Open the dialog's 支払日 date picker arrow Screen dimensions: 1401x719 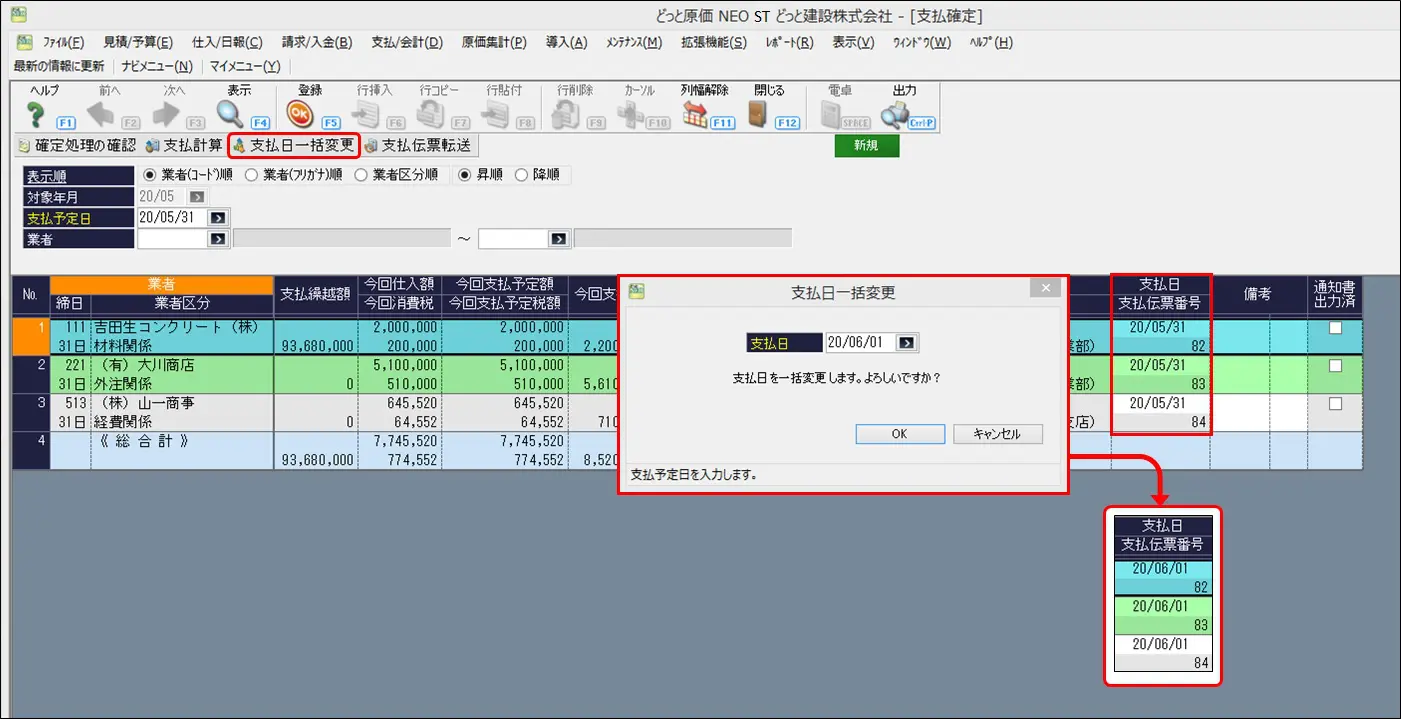906,343
